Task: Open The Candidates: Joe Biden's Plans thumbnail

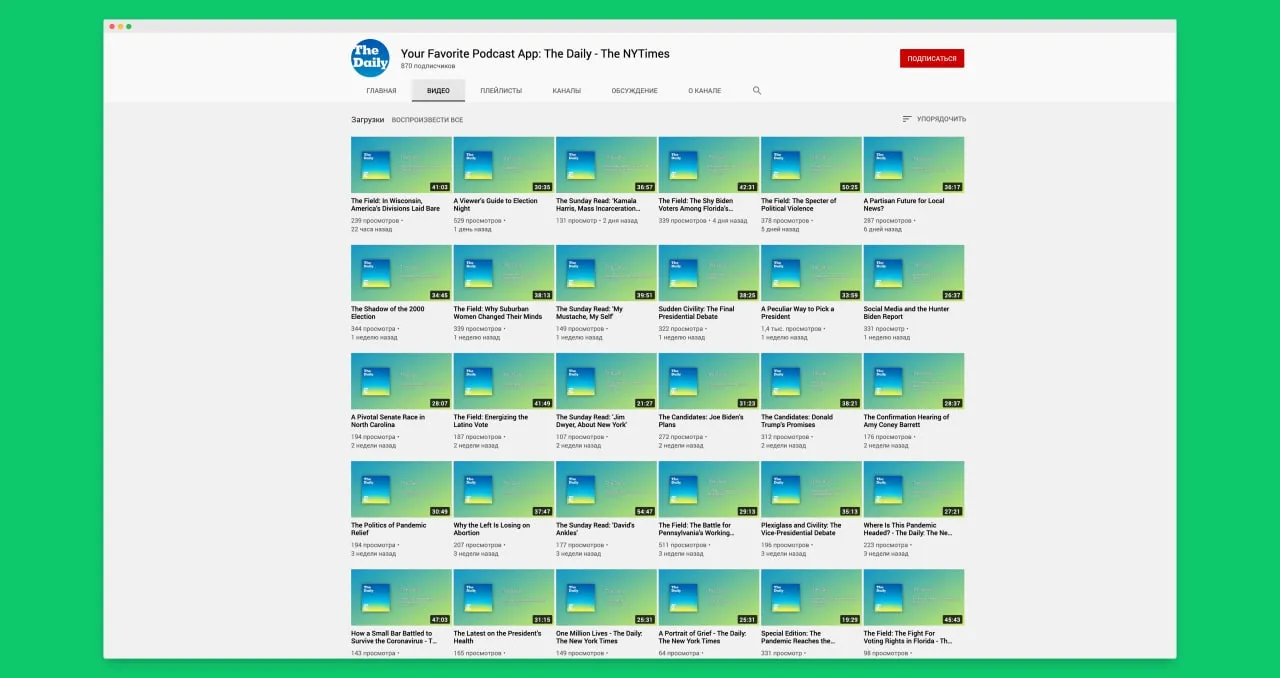Action: pyautogui.click(x=709, y=381)
